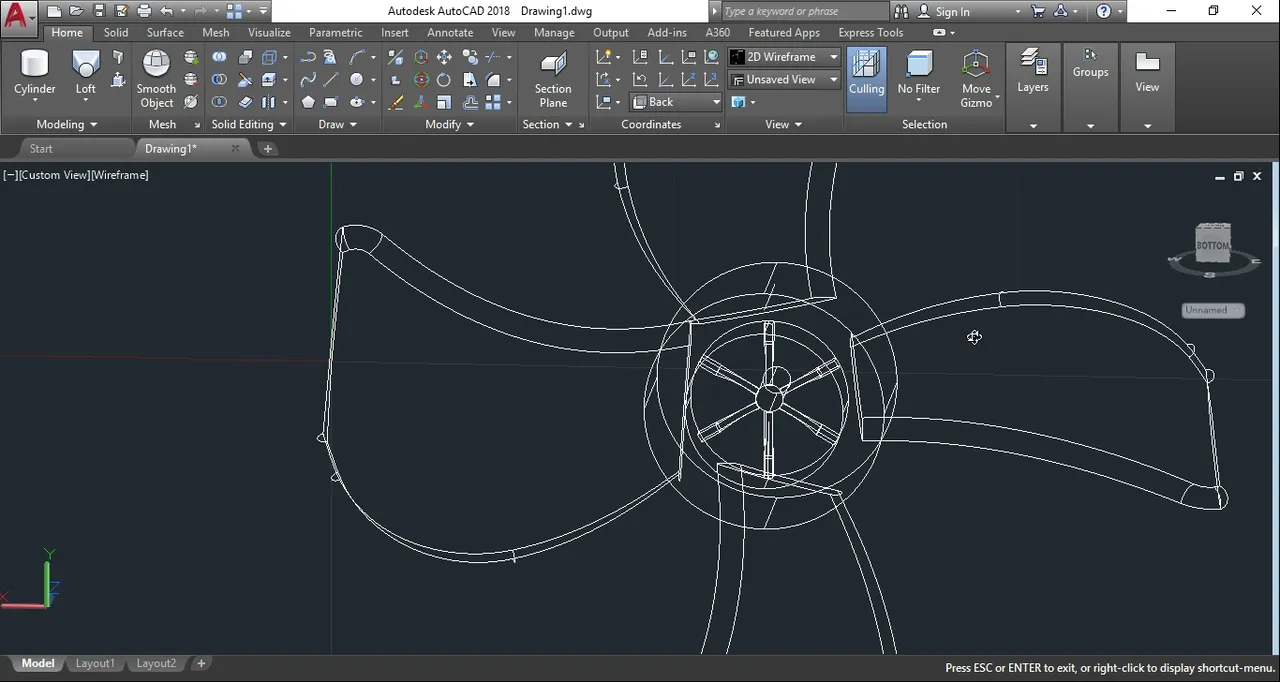Type in the keyword search field
1280x682 pixels.
click(803, 12)
